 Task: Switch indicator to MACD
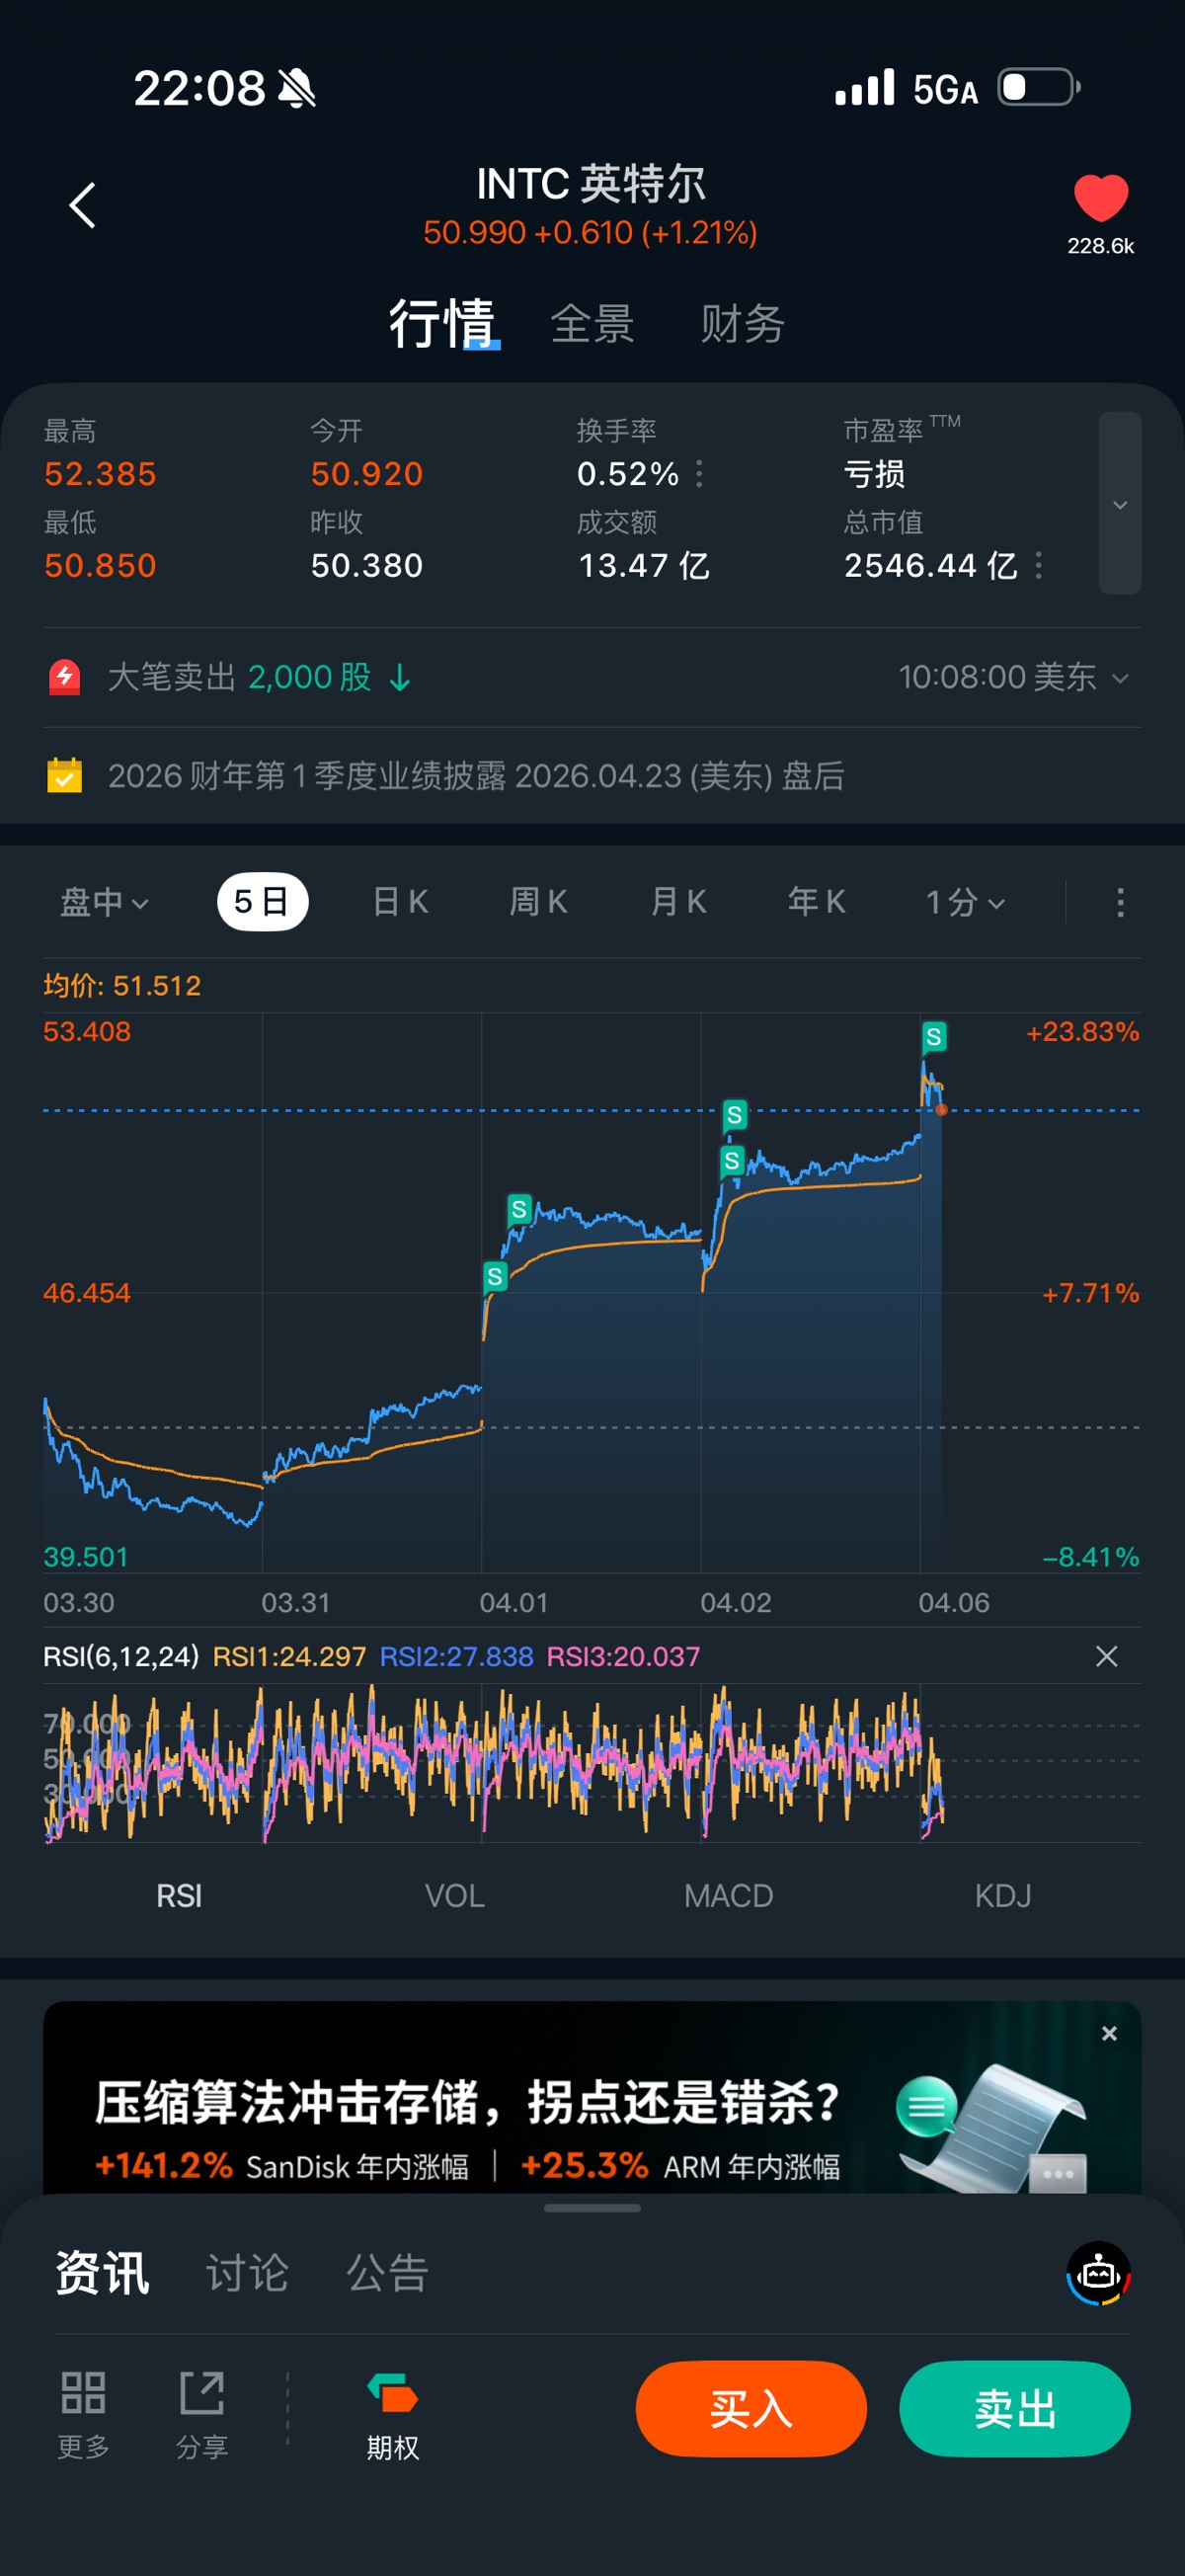tap(728, 1895)
